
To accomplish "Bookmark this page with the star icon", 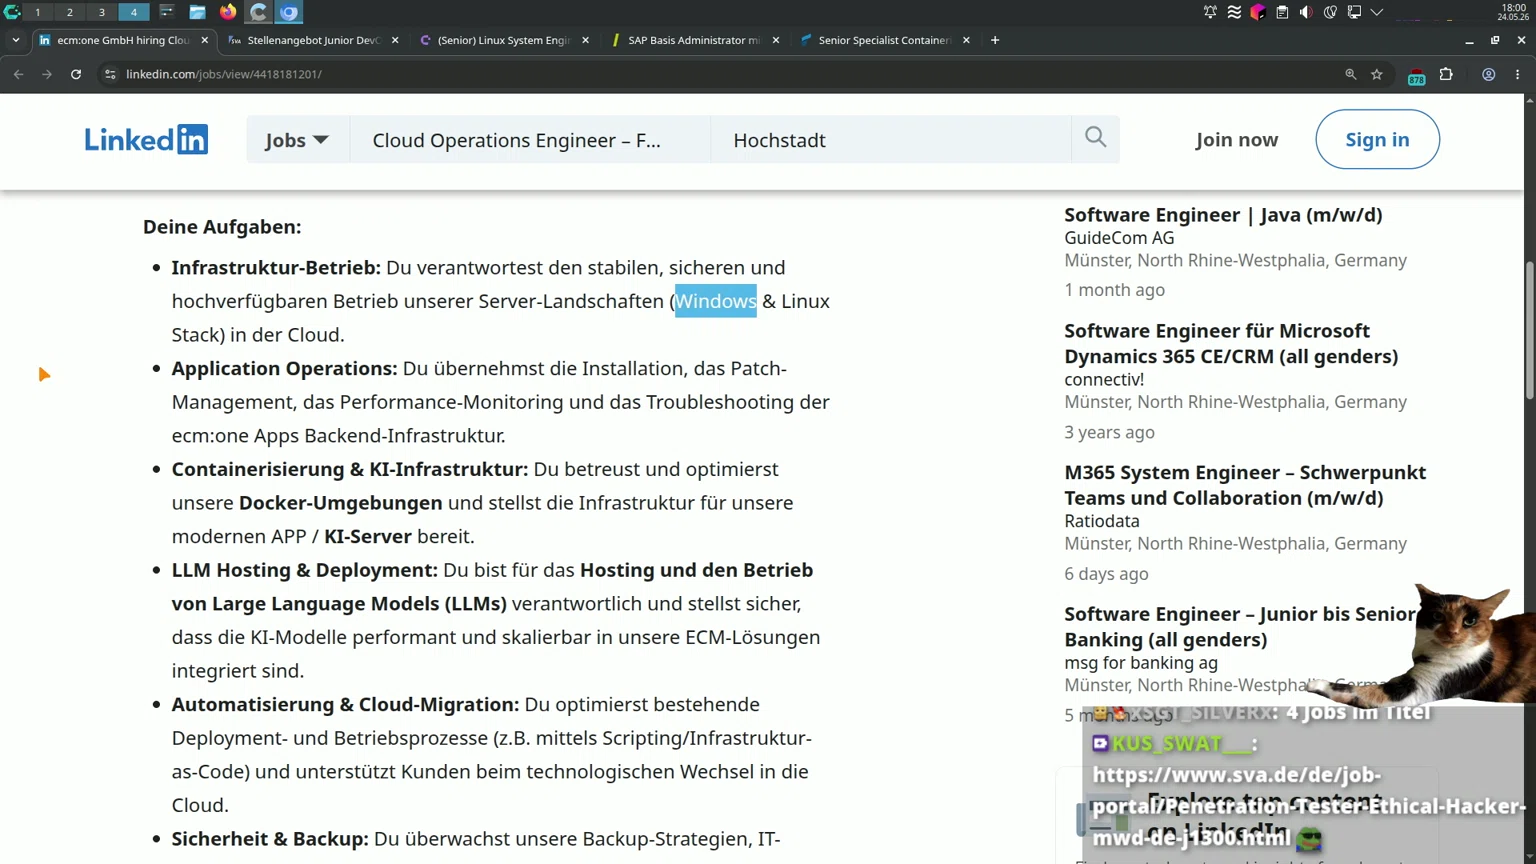I will [1377, 74].
